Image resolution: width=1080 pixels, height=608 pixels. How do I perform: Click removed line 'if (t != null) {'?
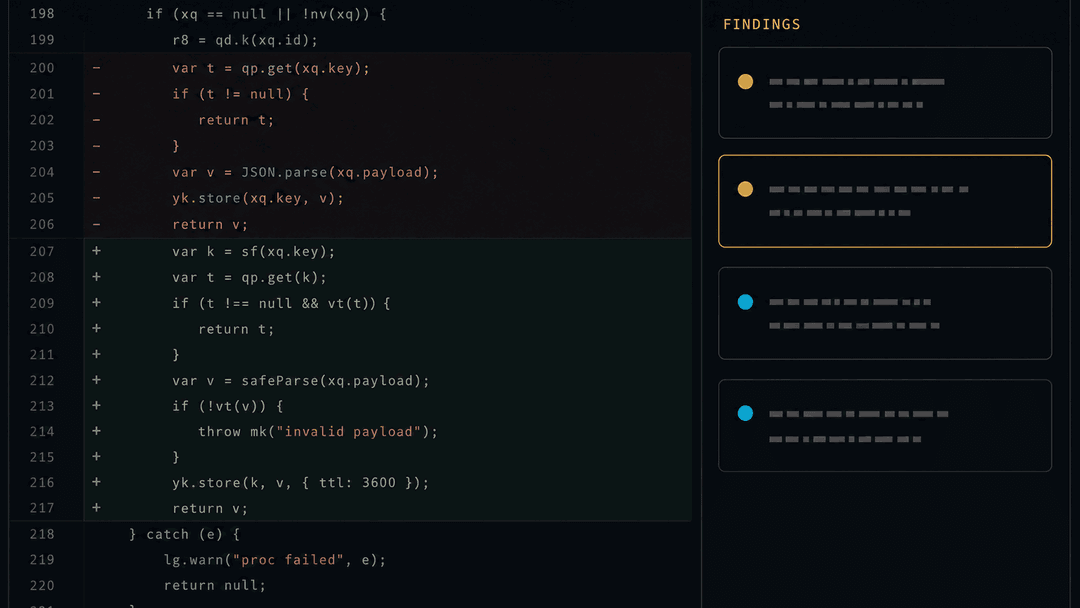pyautogui.click(x=240, y=94)
